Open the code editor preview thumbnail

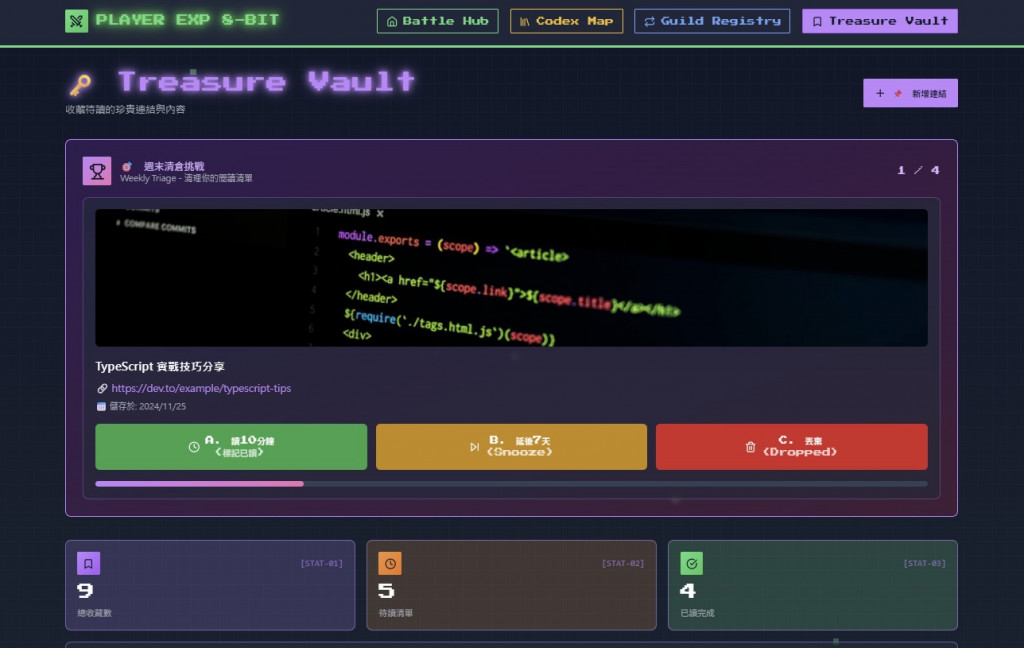(511, 278)
